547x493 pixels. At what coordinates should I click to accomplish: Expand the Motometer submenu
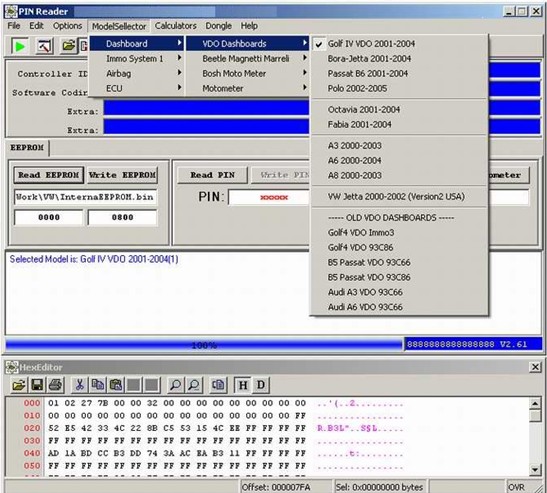(x=247, y=89)
